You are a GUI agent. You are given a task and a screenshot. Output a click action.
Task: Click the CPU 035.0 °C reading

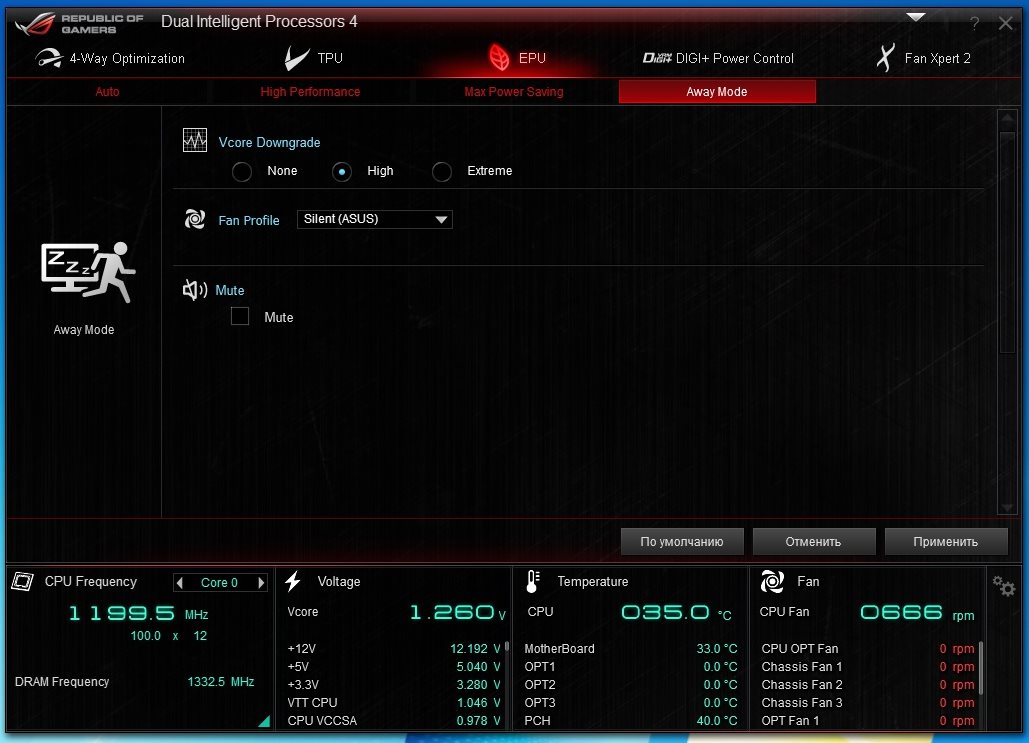pyautogui.click(x=676, y=612)
